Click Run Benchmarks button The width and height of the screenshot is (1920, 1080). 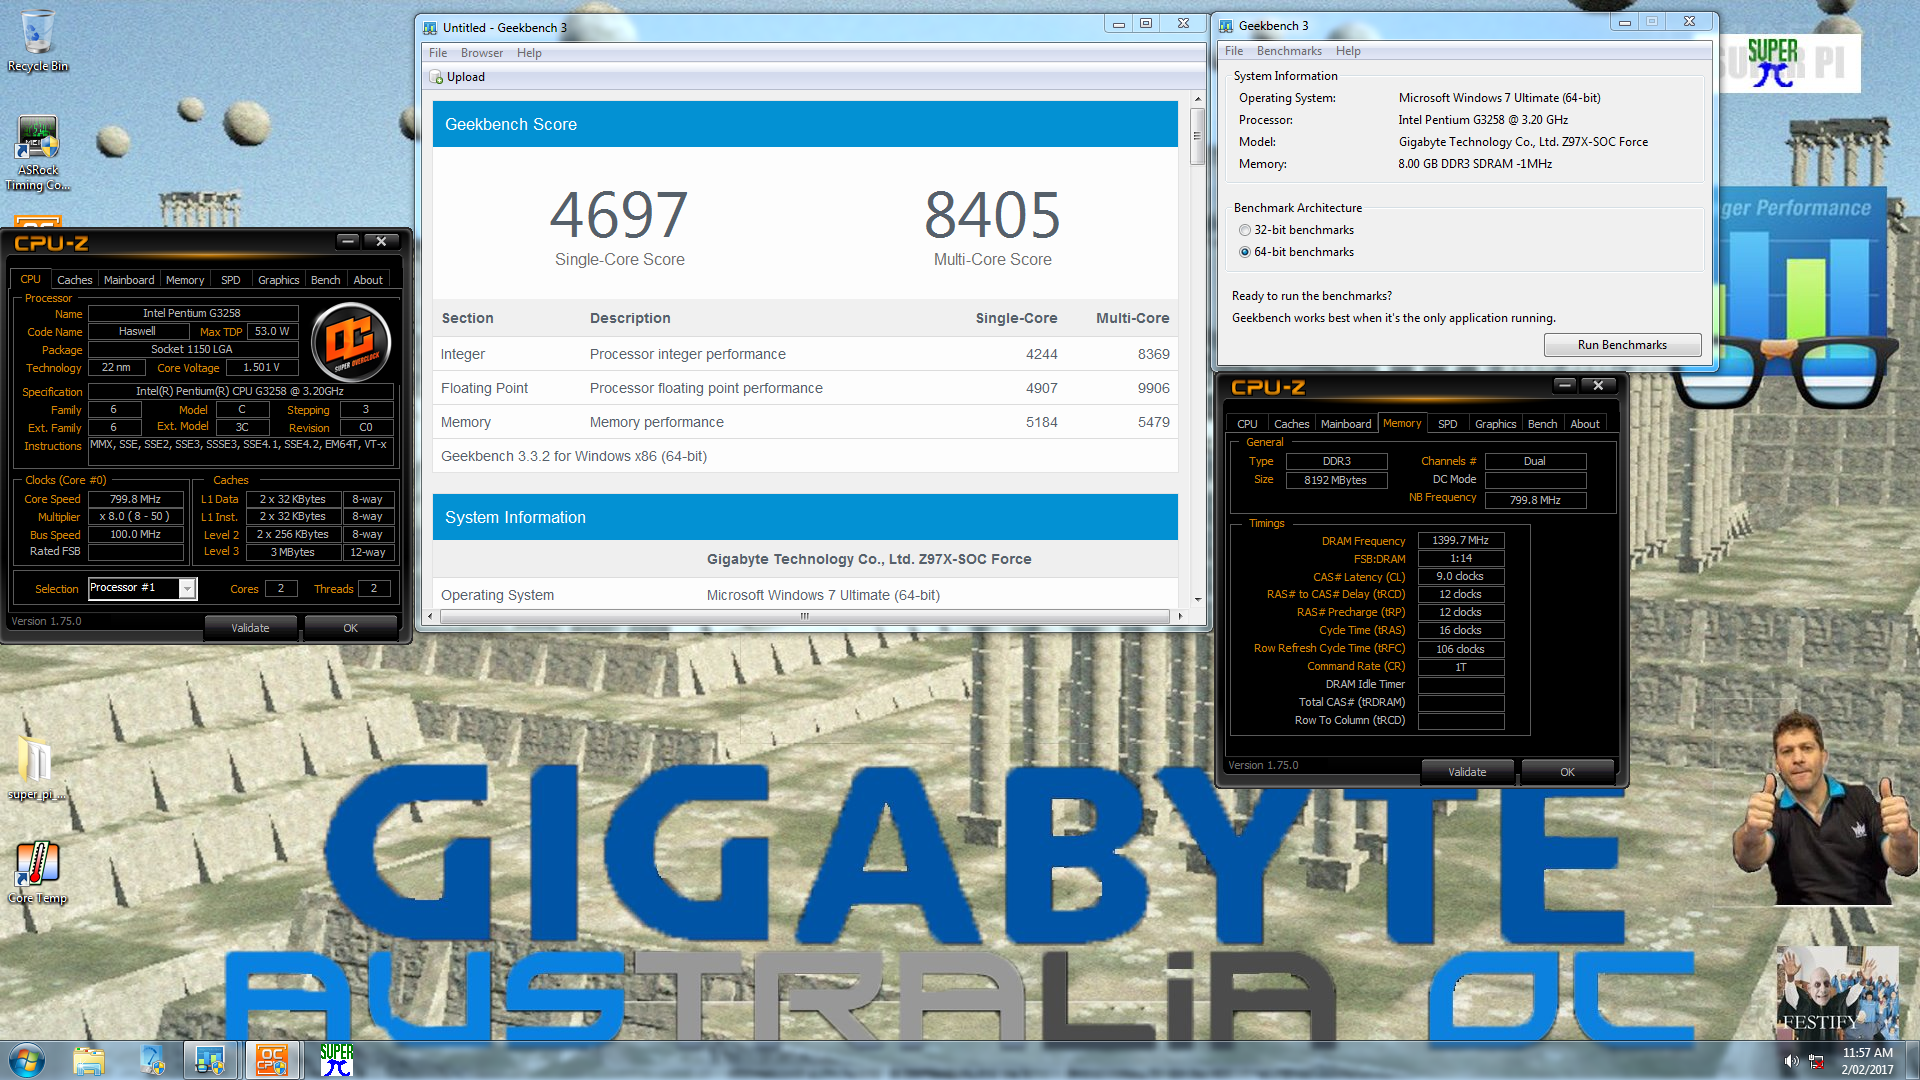click(1622, 345)
